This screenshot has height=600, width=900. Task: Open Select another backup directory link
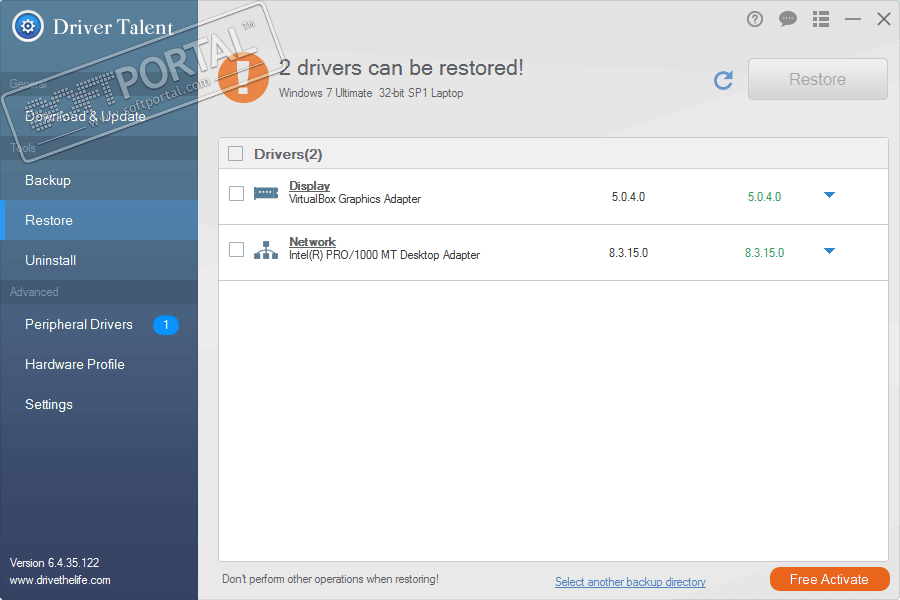pyautogui.click(x=630, y=582)
